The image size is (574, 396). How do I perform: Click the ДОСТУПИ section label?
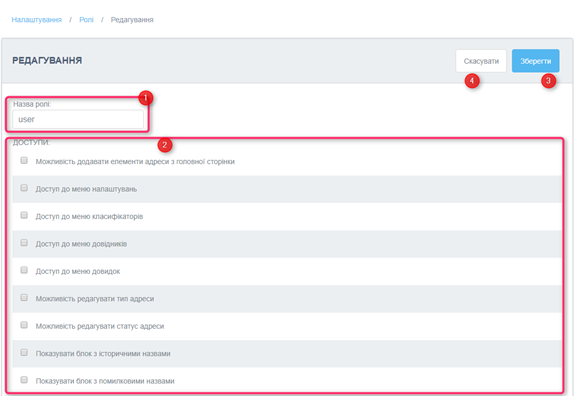click(x=31, y=143)
